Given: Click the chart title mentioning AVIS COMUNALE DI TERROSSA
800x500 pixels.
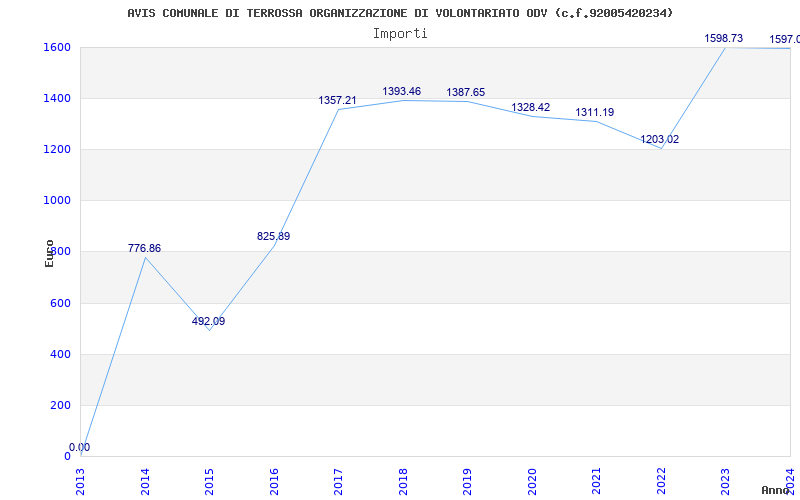Looking at the screenshot, I should (x=400, y=13).
